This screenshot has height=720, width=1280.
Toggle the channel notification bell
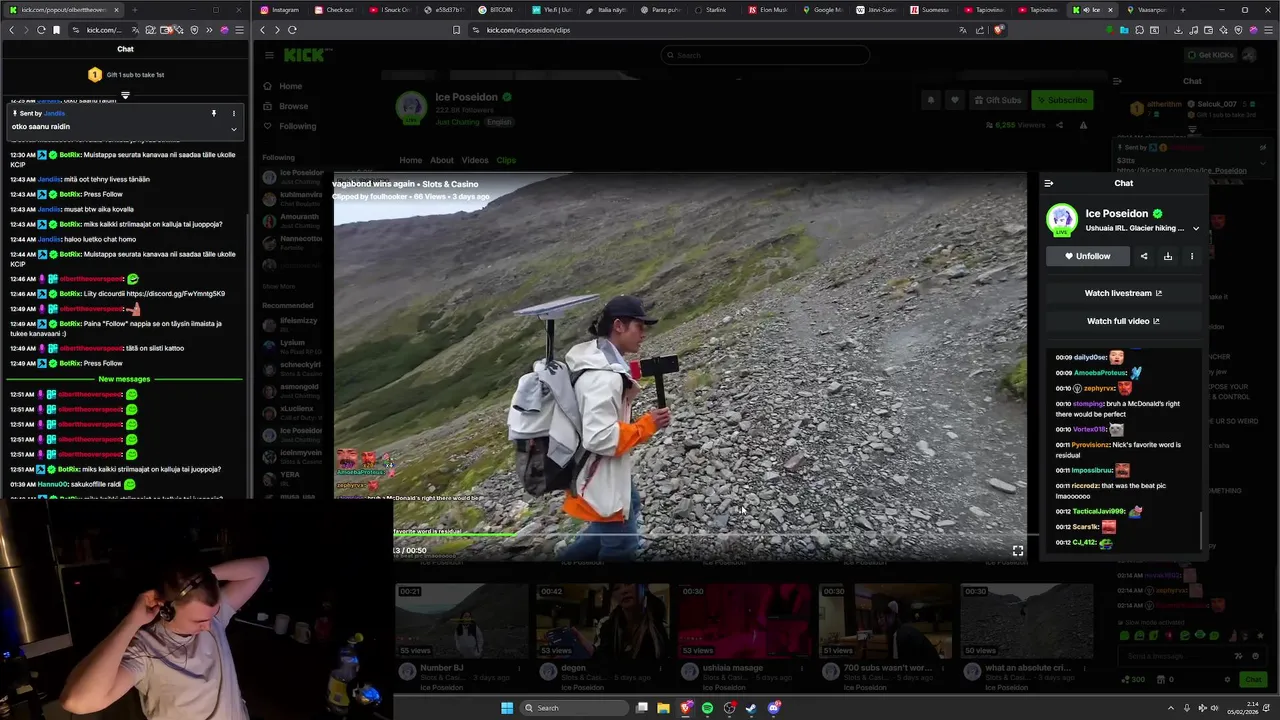(931, 100)
